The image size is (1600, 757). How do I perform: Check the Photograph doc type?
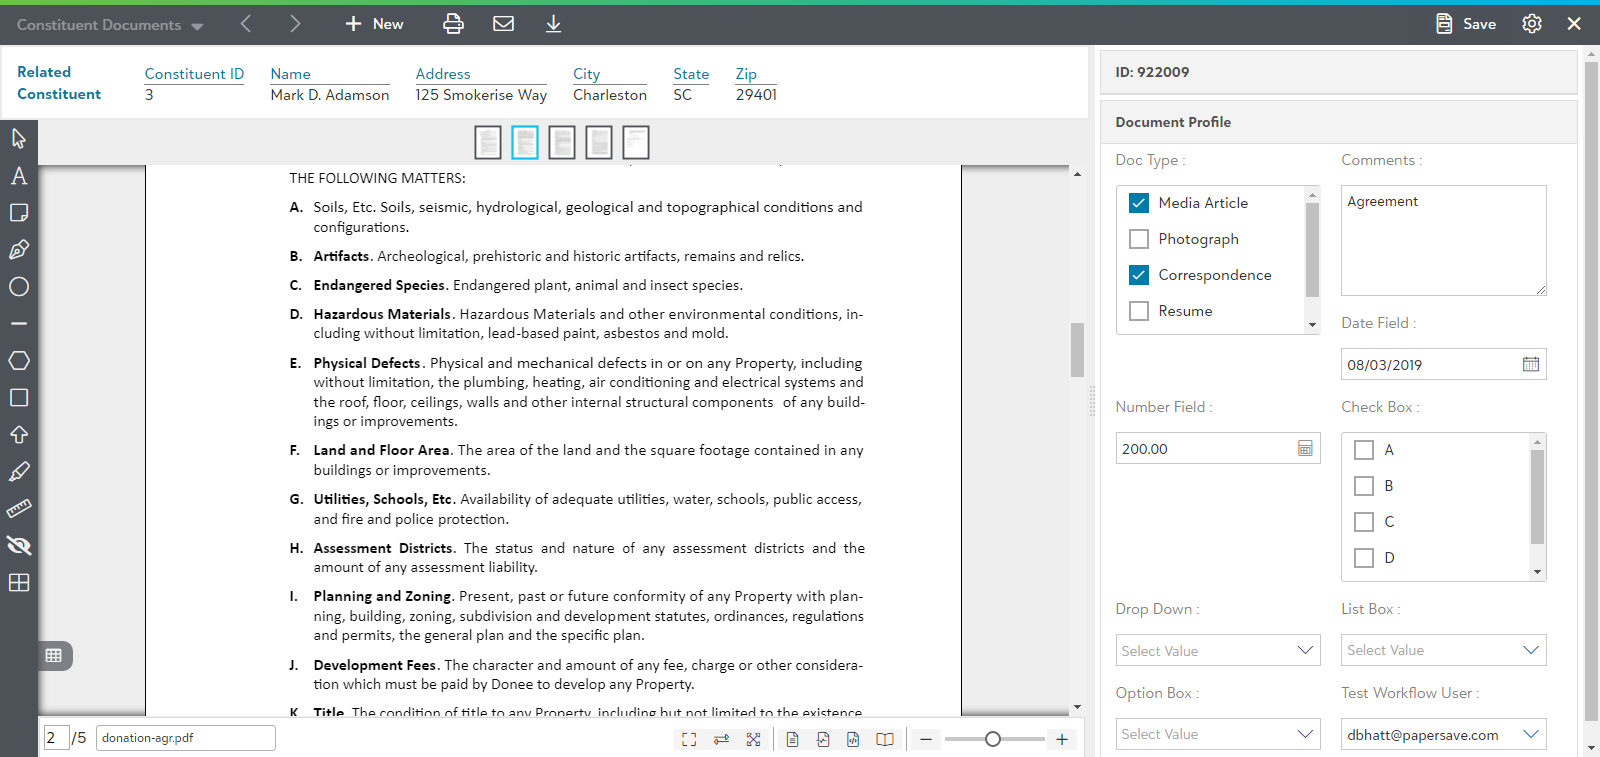click(x=1138, y=239)
